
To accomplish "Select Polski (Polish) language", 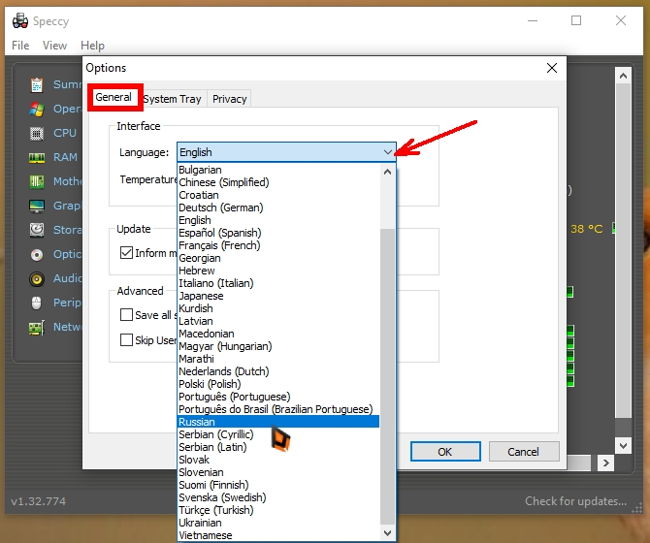I will pyautogui.click(x=278, y=384).
